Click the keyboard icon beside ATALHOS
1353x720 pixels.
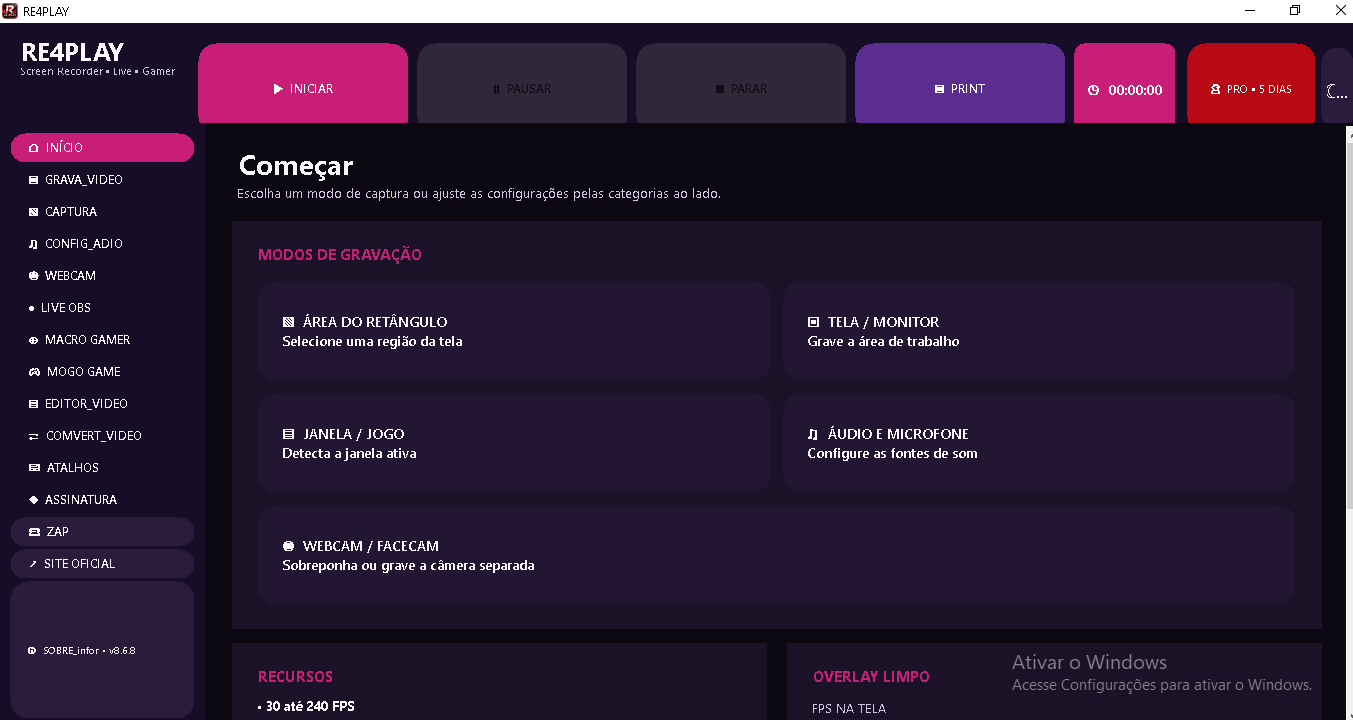(x=35, y=468)
